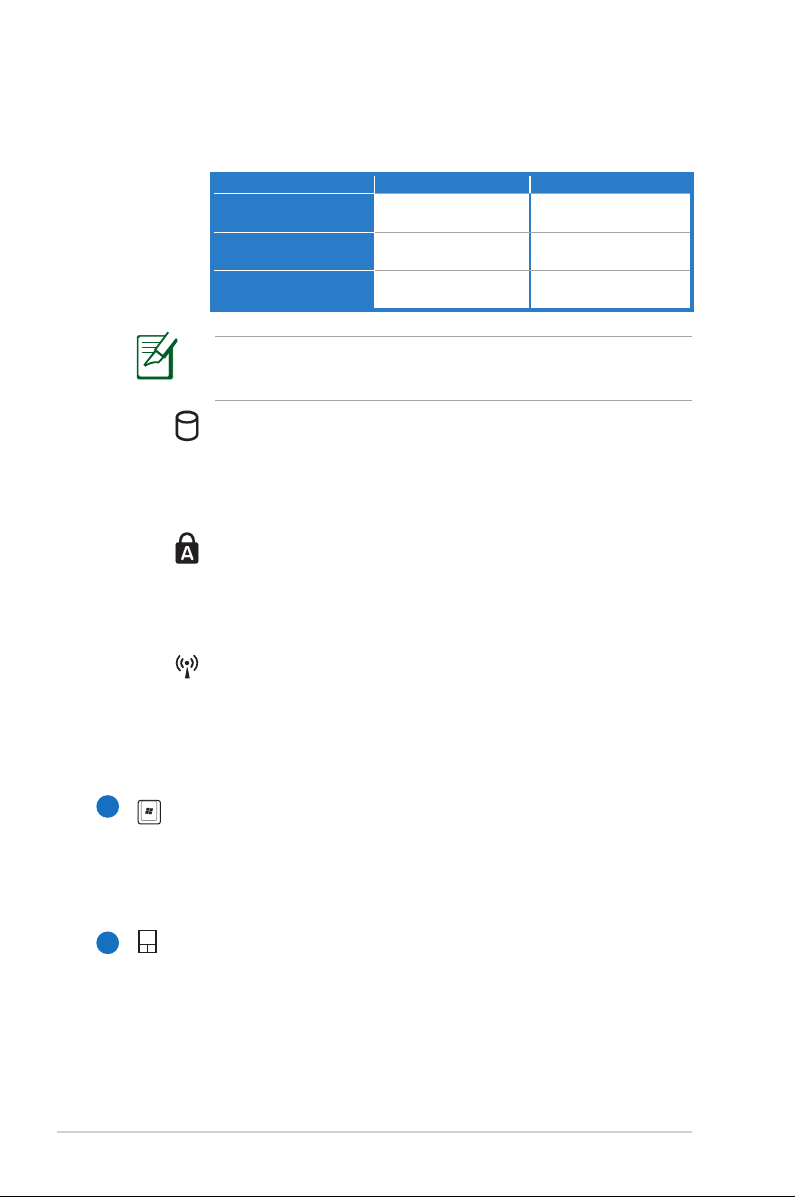Select the drive activity cylinder icon
The height and width of the screenshot is (1197, 795).
click(x=187, y=426)
